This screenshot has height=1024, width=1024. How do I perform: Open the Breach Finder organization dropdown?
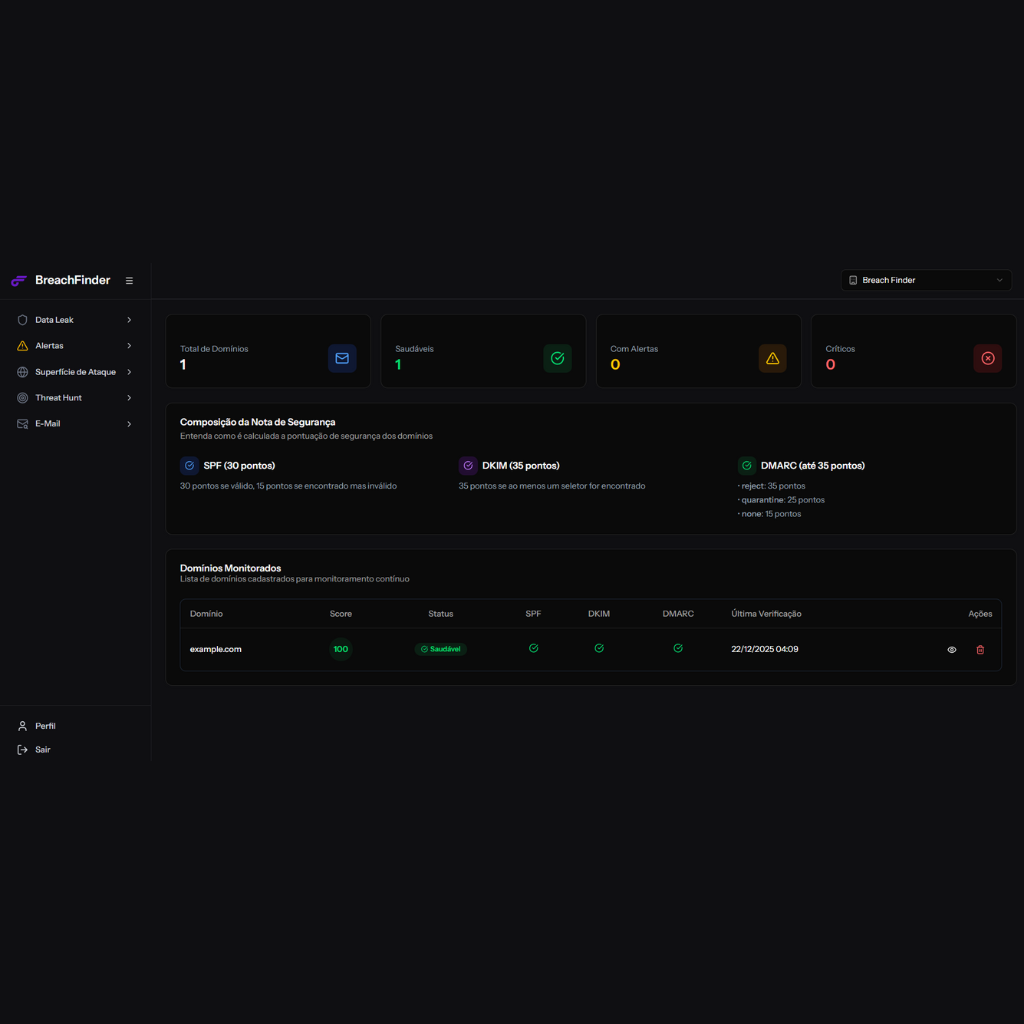[926, 280]
